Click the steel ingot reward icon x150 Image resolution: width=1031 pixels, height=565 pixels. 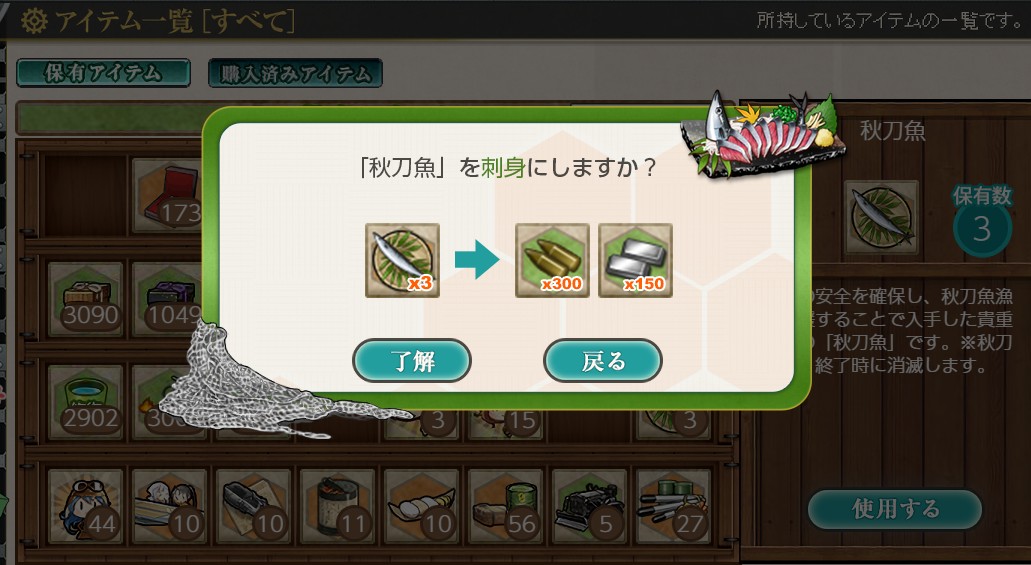(635, 260)
